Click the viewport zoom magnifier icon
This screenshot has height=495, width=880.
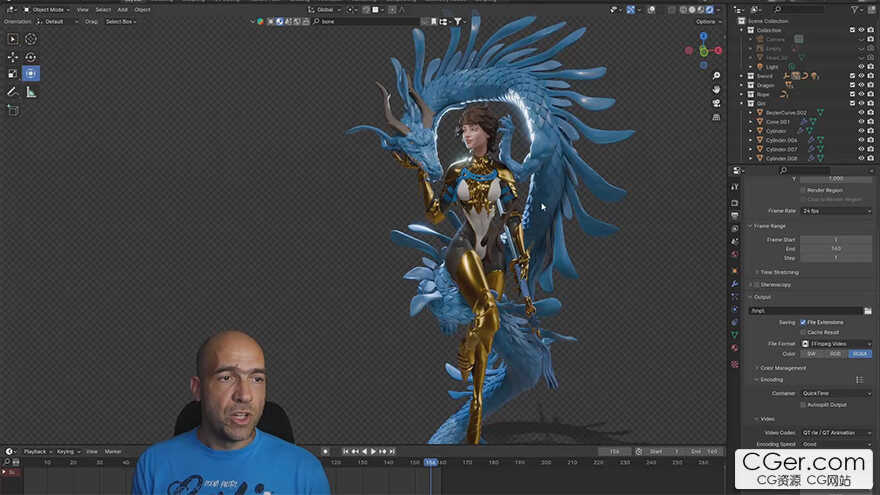pos(716,76)
